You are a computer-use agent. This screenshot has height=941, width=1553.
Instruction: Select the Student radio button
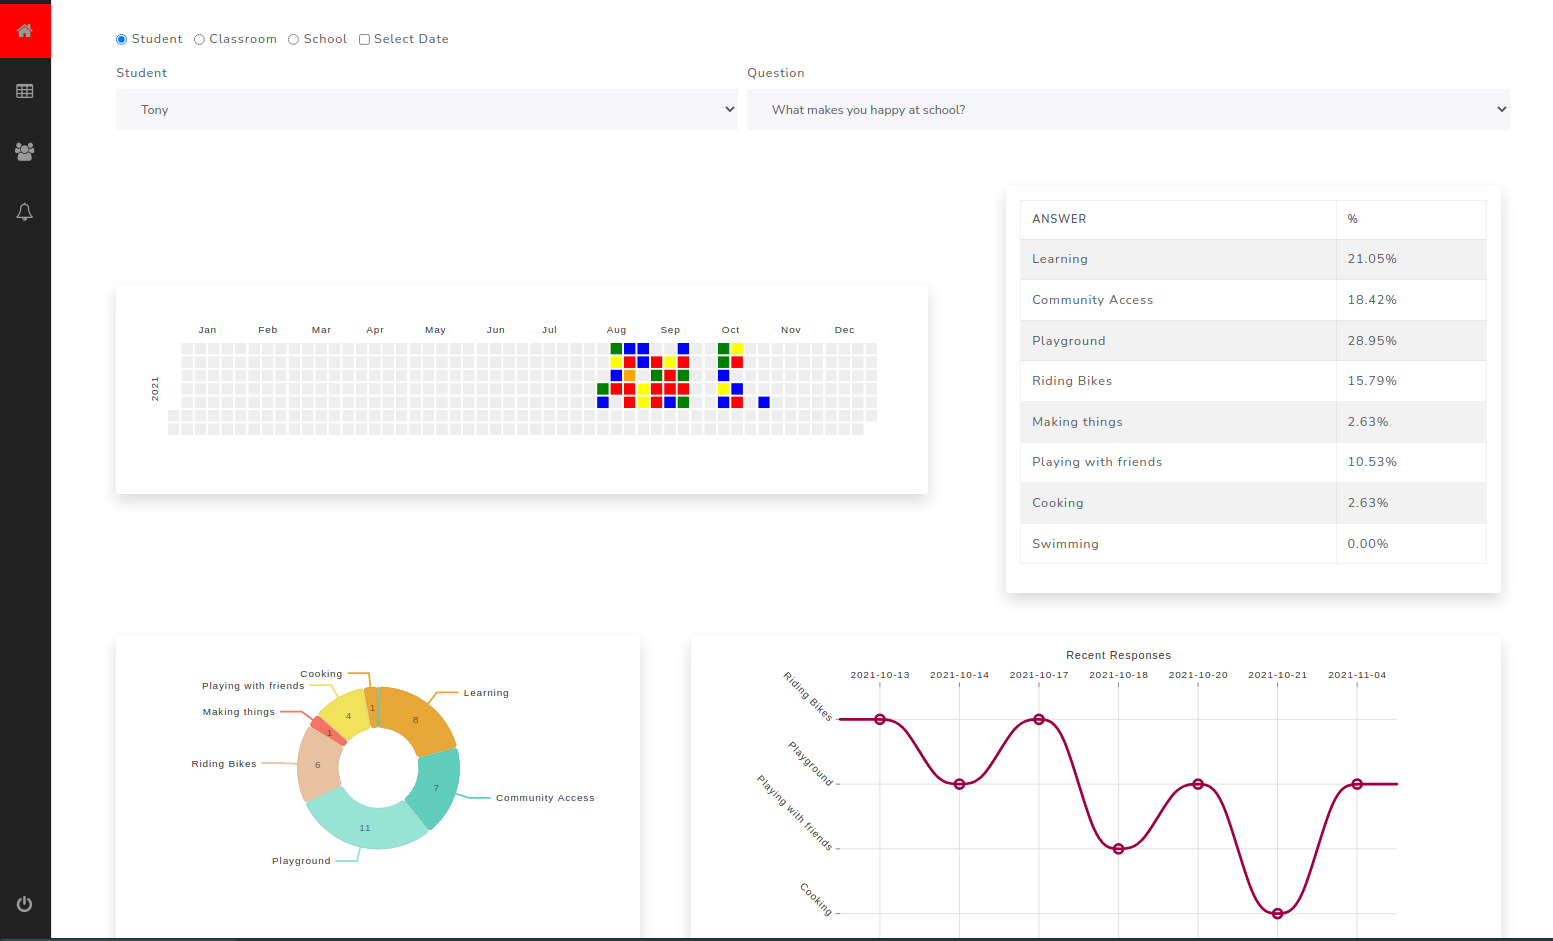pyautogui.click(x=121, y=39)
